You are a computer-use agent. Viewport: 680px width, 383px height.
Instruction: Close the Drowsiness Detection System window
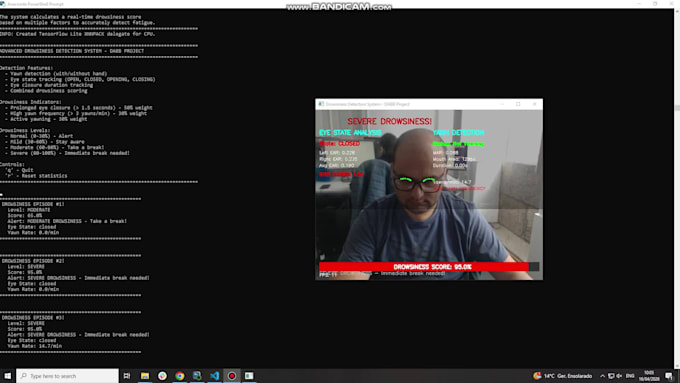point(534,104)
